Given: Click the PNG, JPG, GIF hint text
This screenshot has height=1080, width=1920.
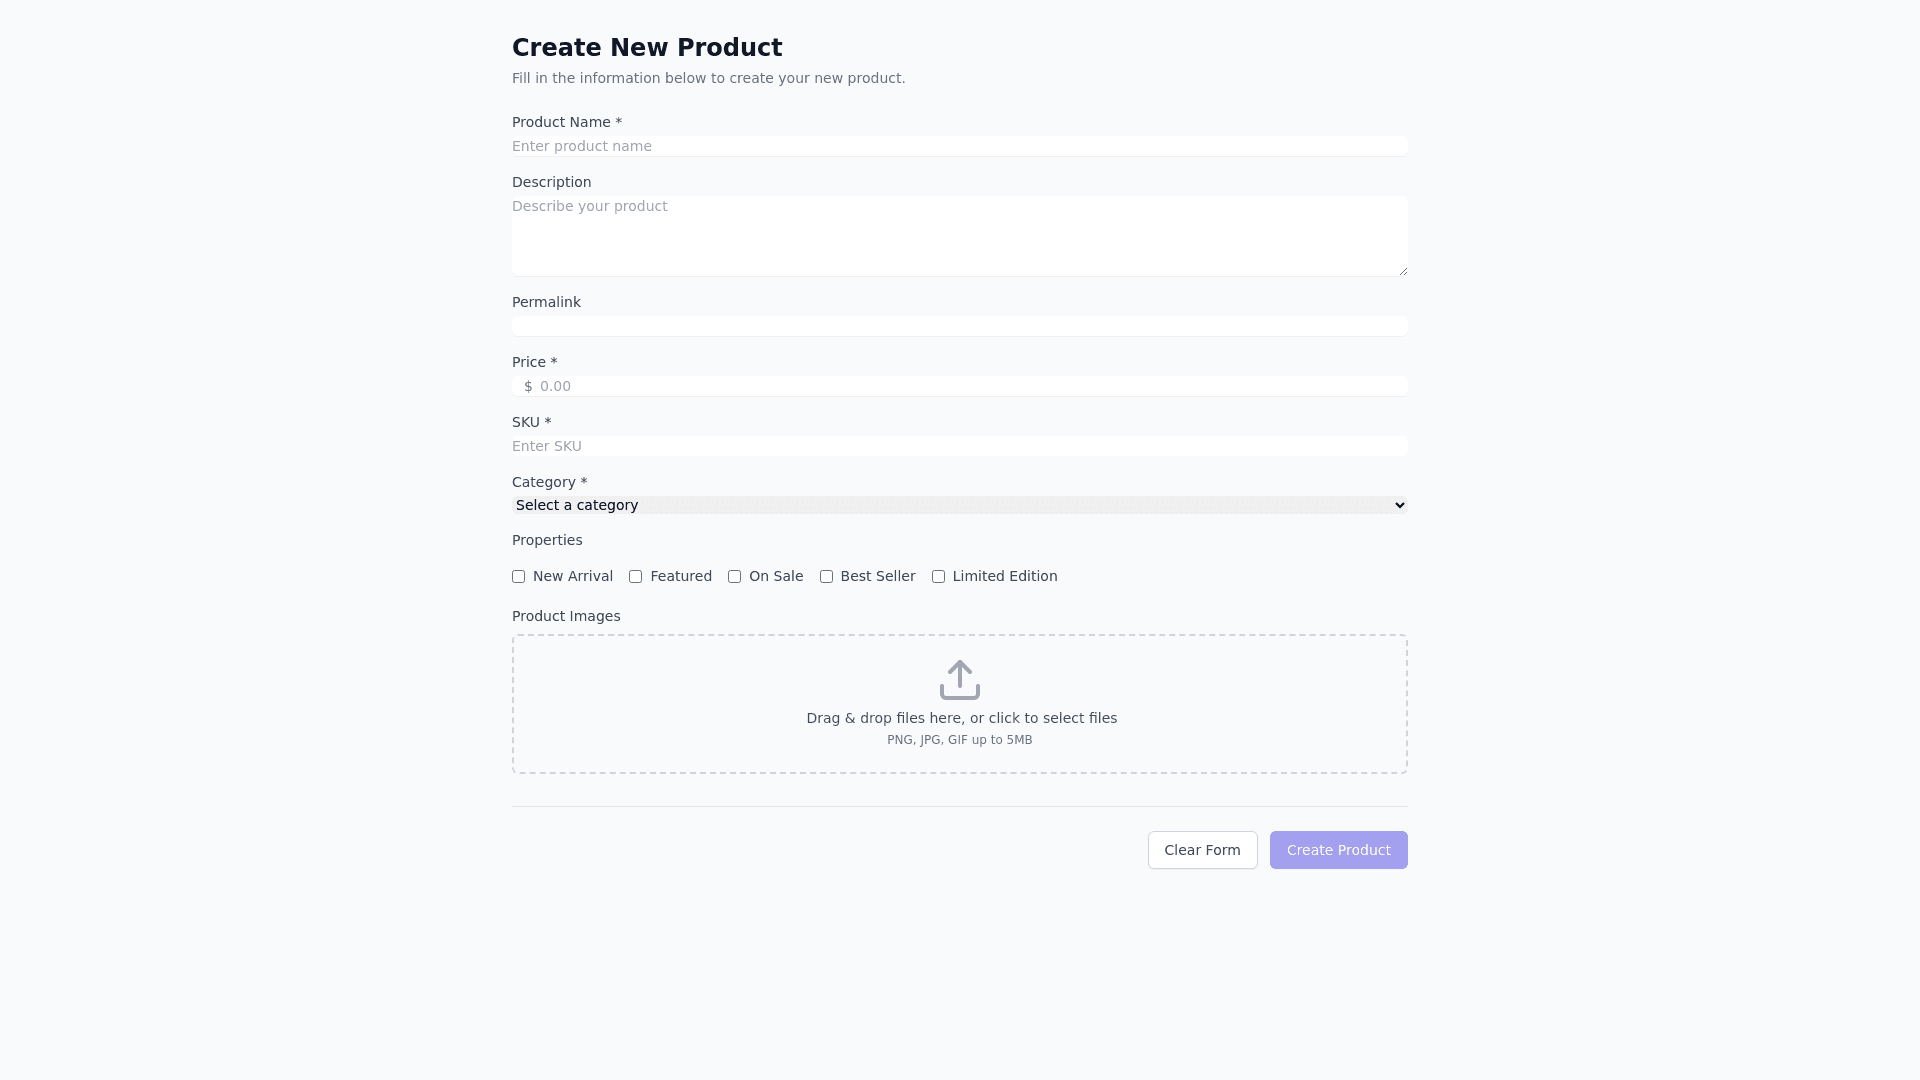Looking at the screenshot, I should pyautogui.click(x=959, y=740).
